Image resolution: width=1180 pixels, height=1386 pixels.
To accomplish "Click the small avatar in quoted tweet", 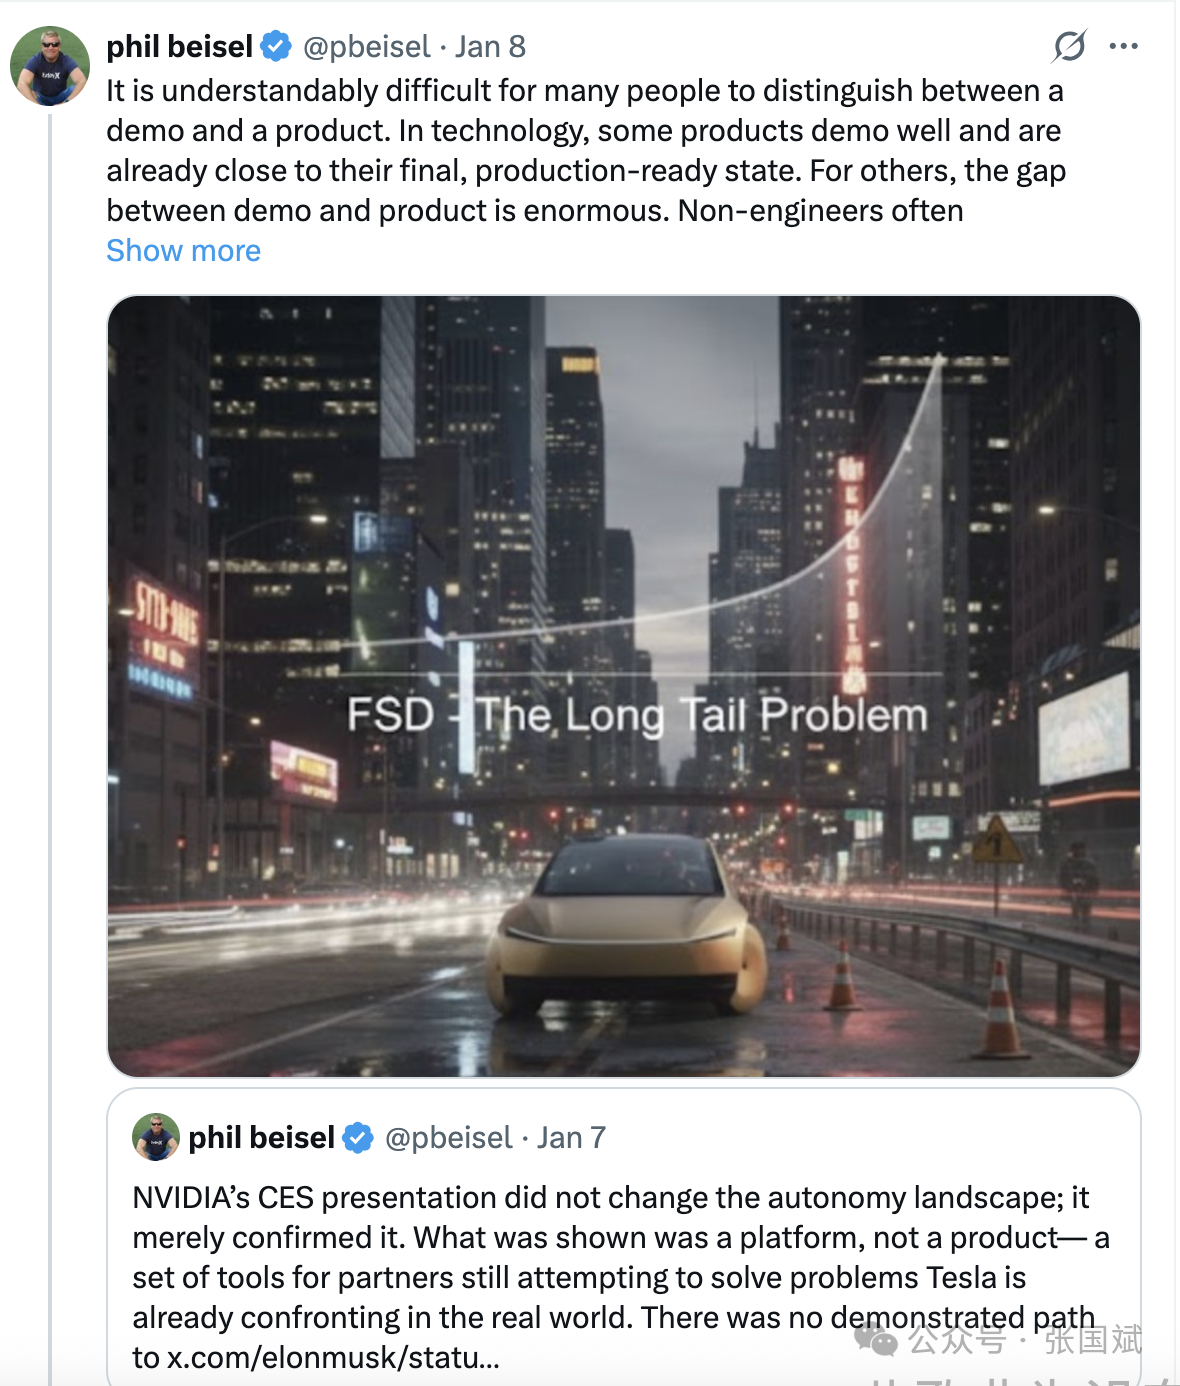I will [x=156, y=1137].
